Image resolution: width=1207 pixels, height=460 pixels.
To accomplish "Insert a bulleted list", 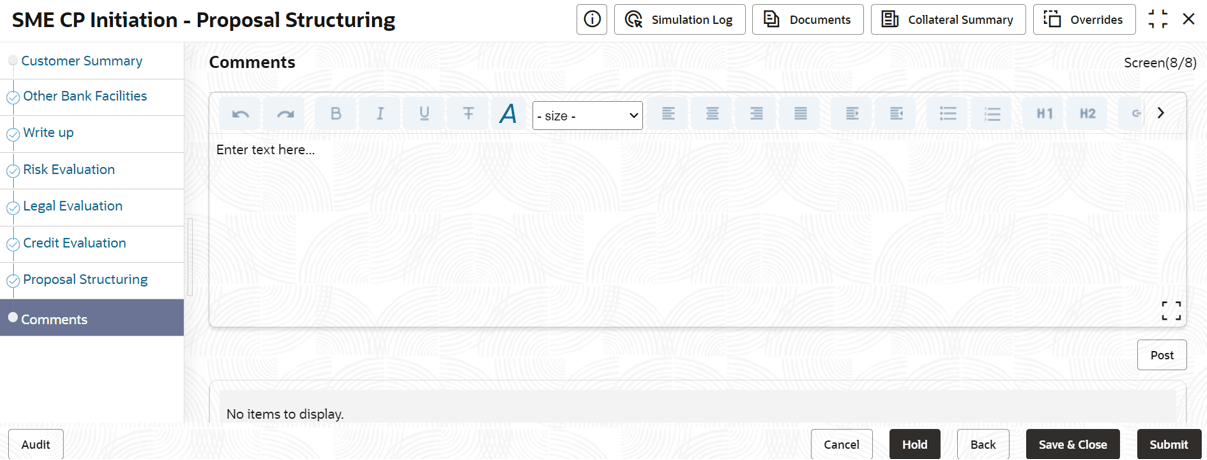I will click(948, 114).
